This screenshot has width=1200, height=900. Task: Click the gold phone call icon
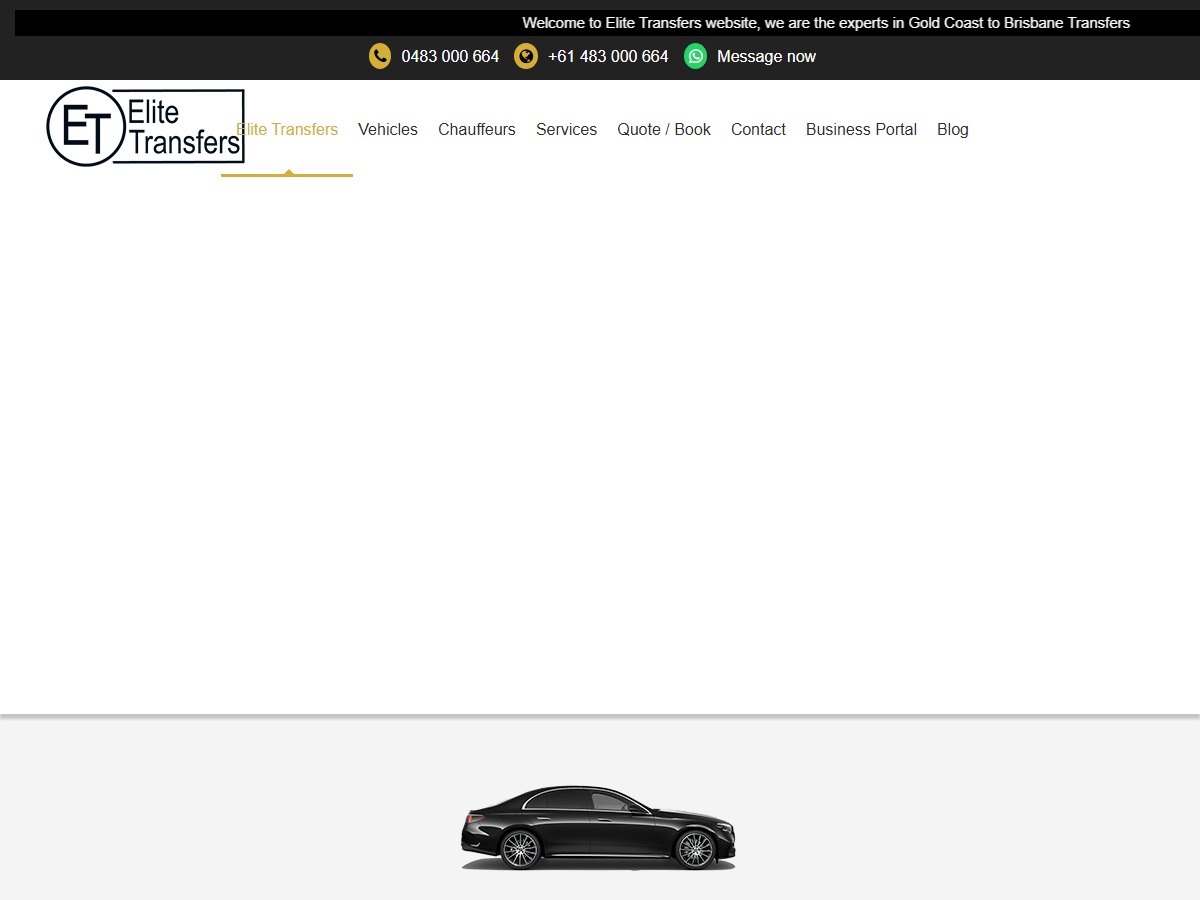pyautogui.click(x=380, y=56)
